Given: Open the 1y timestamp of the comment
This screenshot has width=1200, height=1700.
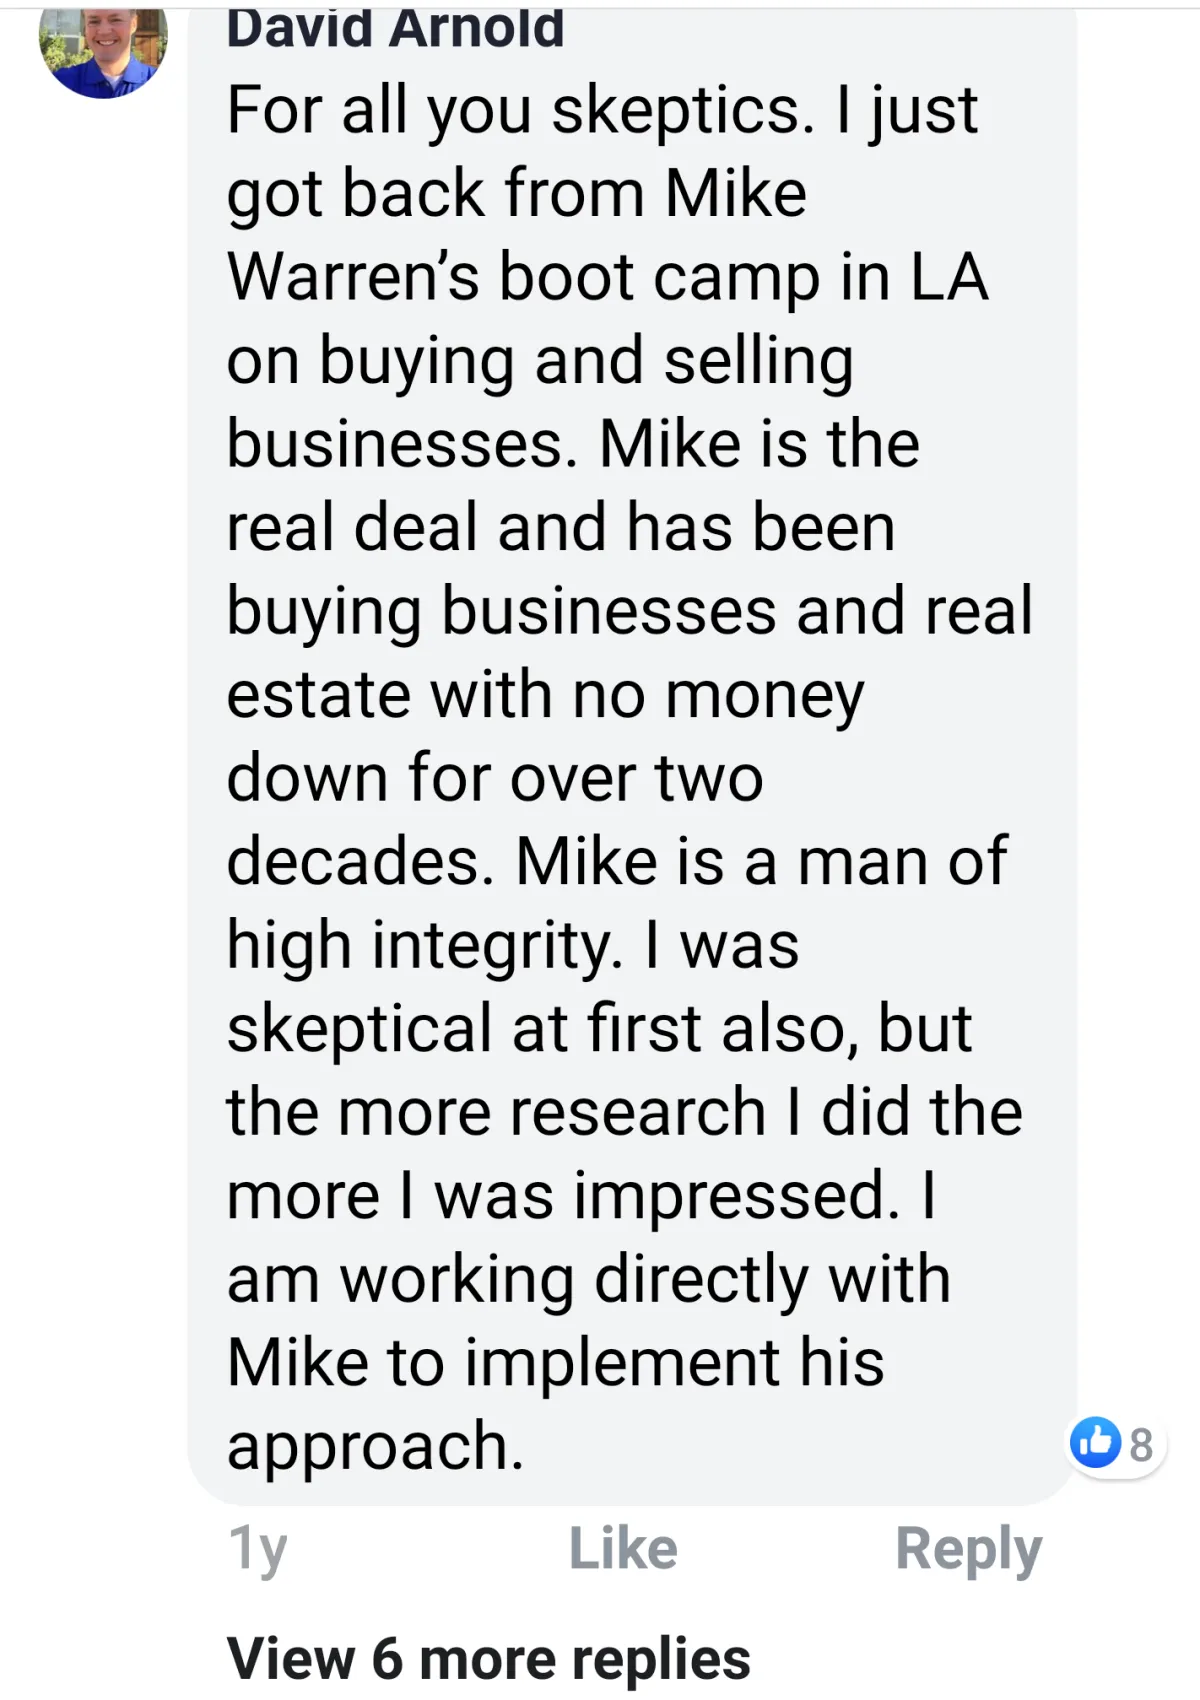Looking at the screenshot, I should click(x=257, y=1551).
